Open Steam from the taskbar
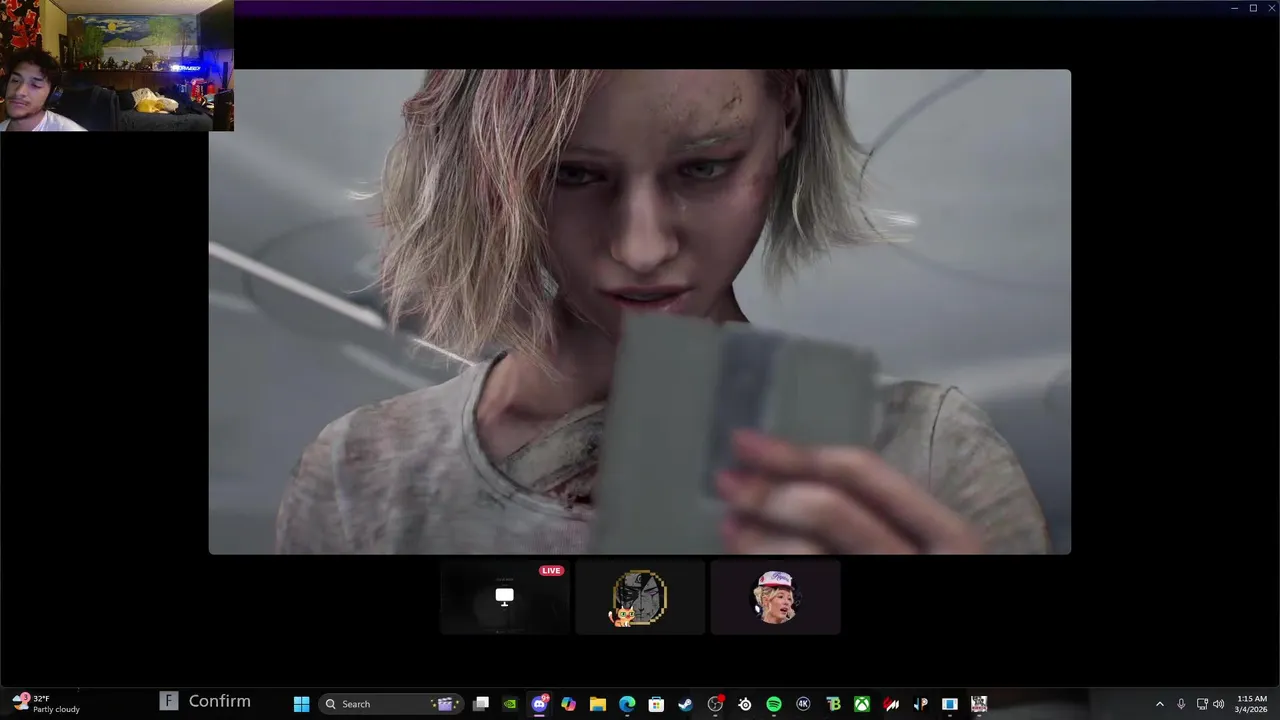 point(685,704)
